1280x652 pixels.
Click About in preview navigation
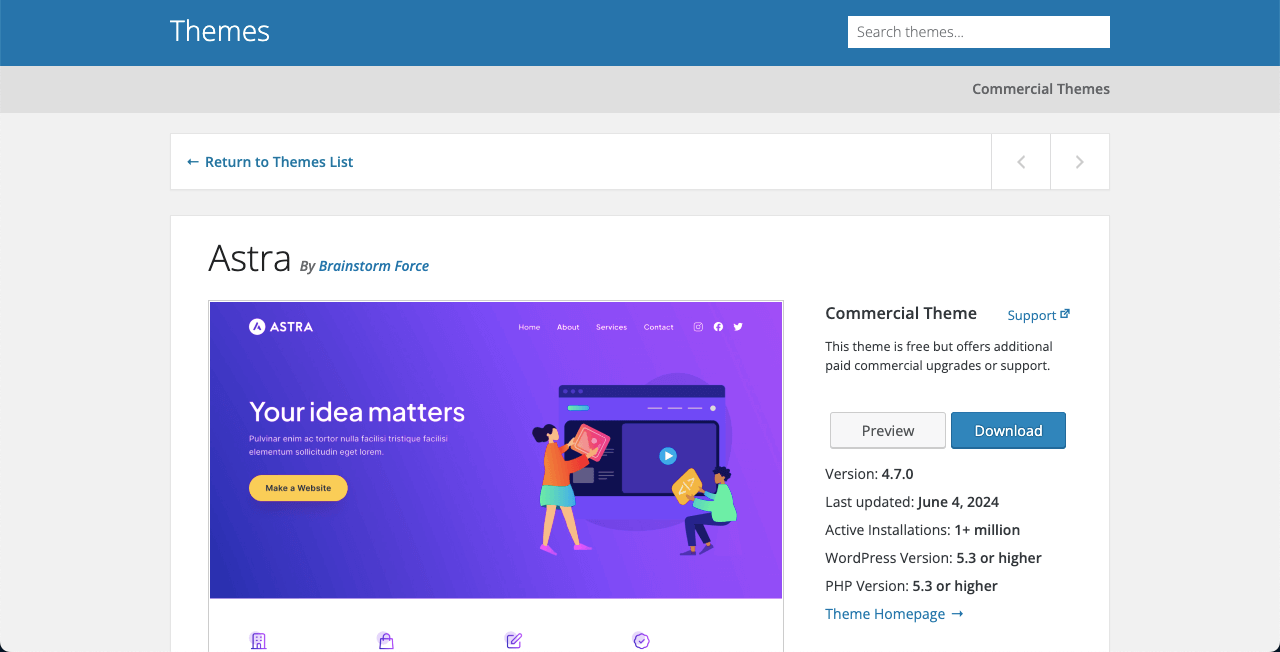pyautogui.click(x=568, y=327)
